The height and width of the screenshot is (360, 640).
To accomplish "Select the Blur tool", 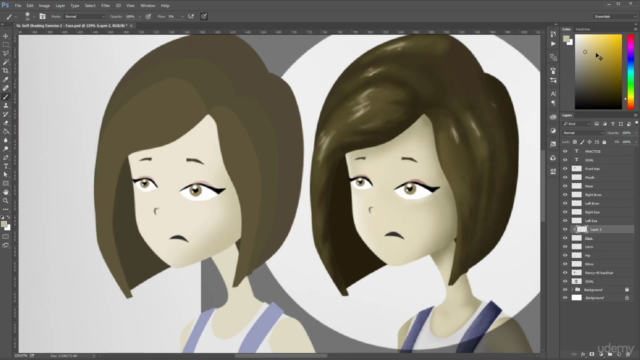I will pos(6,140).
